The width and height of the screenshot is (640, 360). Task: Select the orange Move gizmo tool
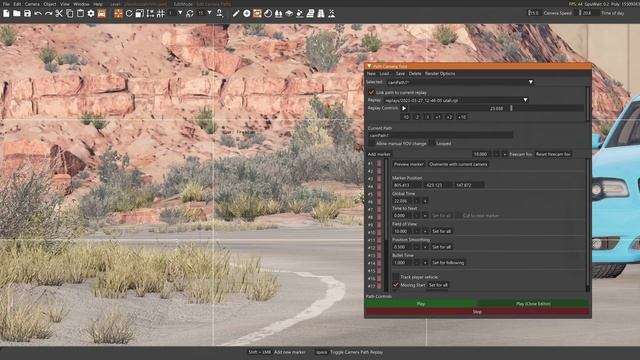pos(118,13)
